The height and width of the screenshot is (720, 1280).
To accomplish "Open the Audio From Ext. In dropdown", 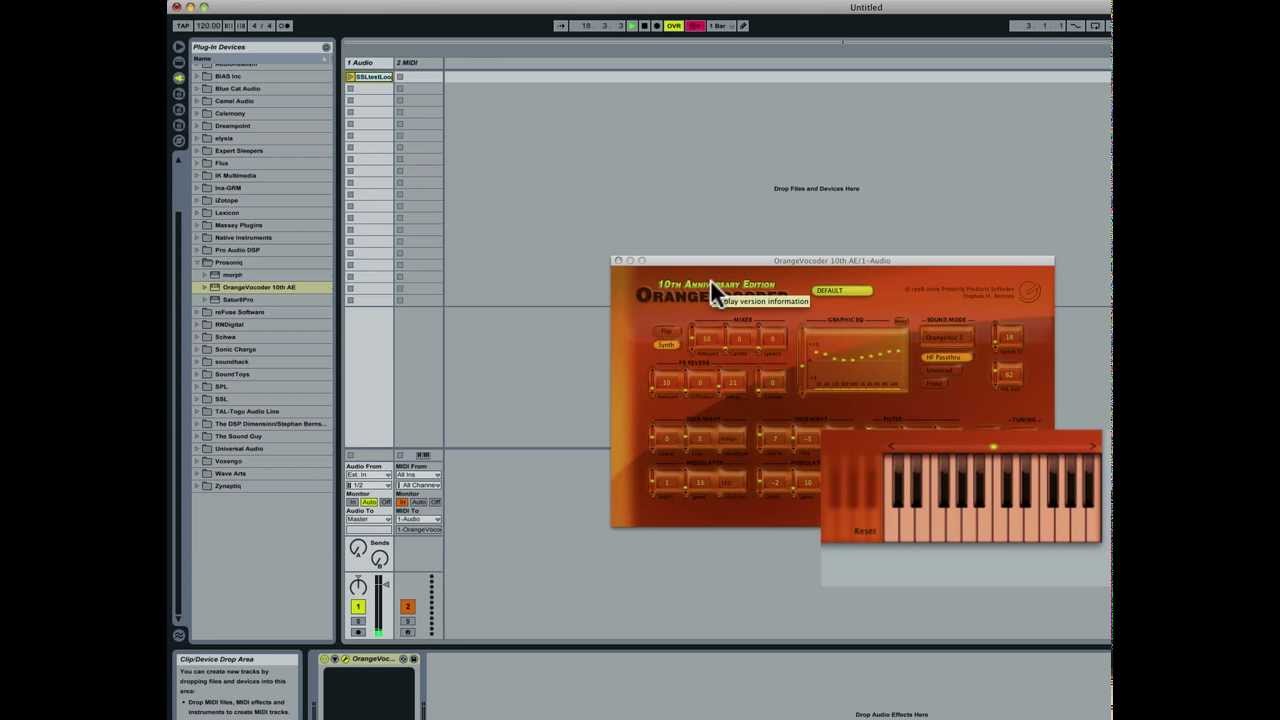I will [369, 475].
